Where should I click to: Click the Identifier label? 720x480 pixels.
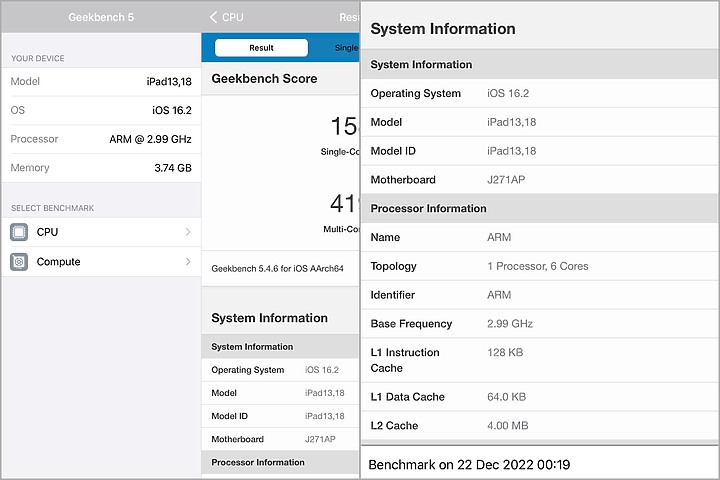pyautogui.click(x=393, y=295)
